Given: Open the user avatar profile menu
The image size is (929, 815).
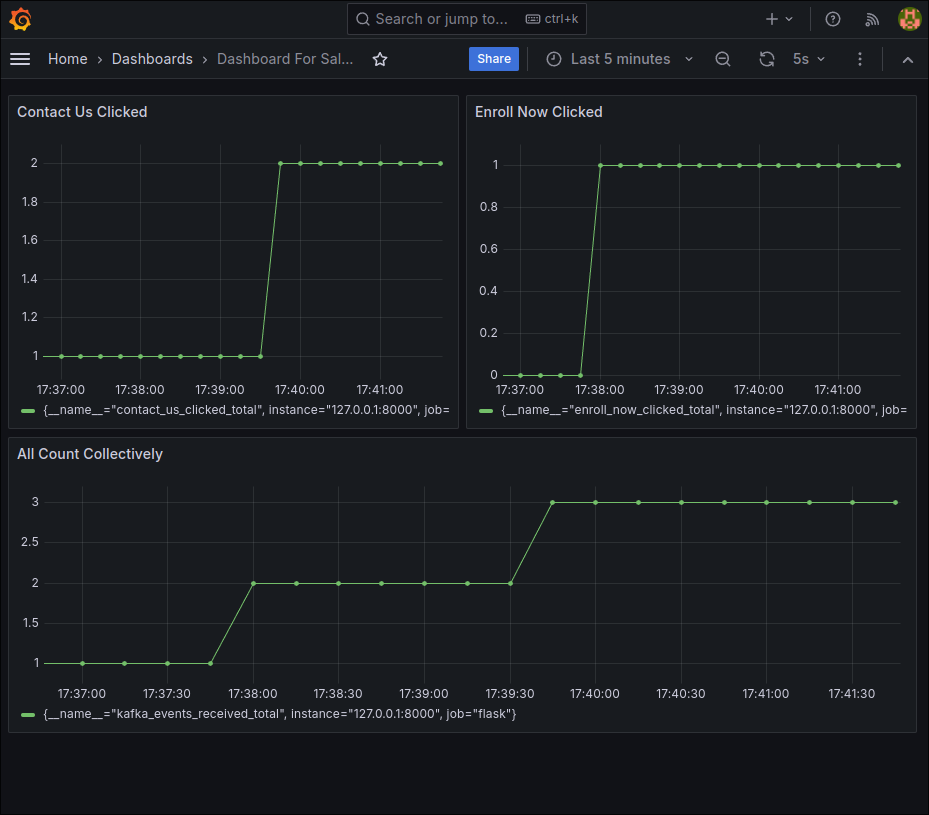Looking at the screenshot, I should [x=909, y=20].
